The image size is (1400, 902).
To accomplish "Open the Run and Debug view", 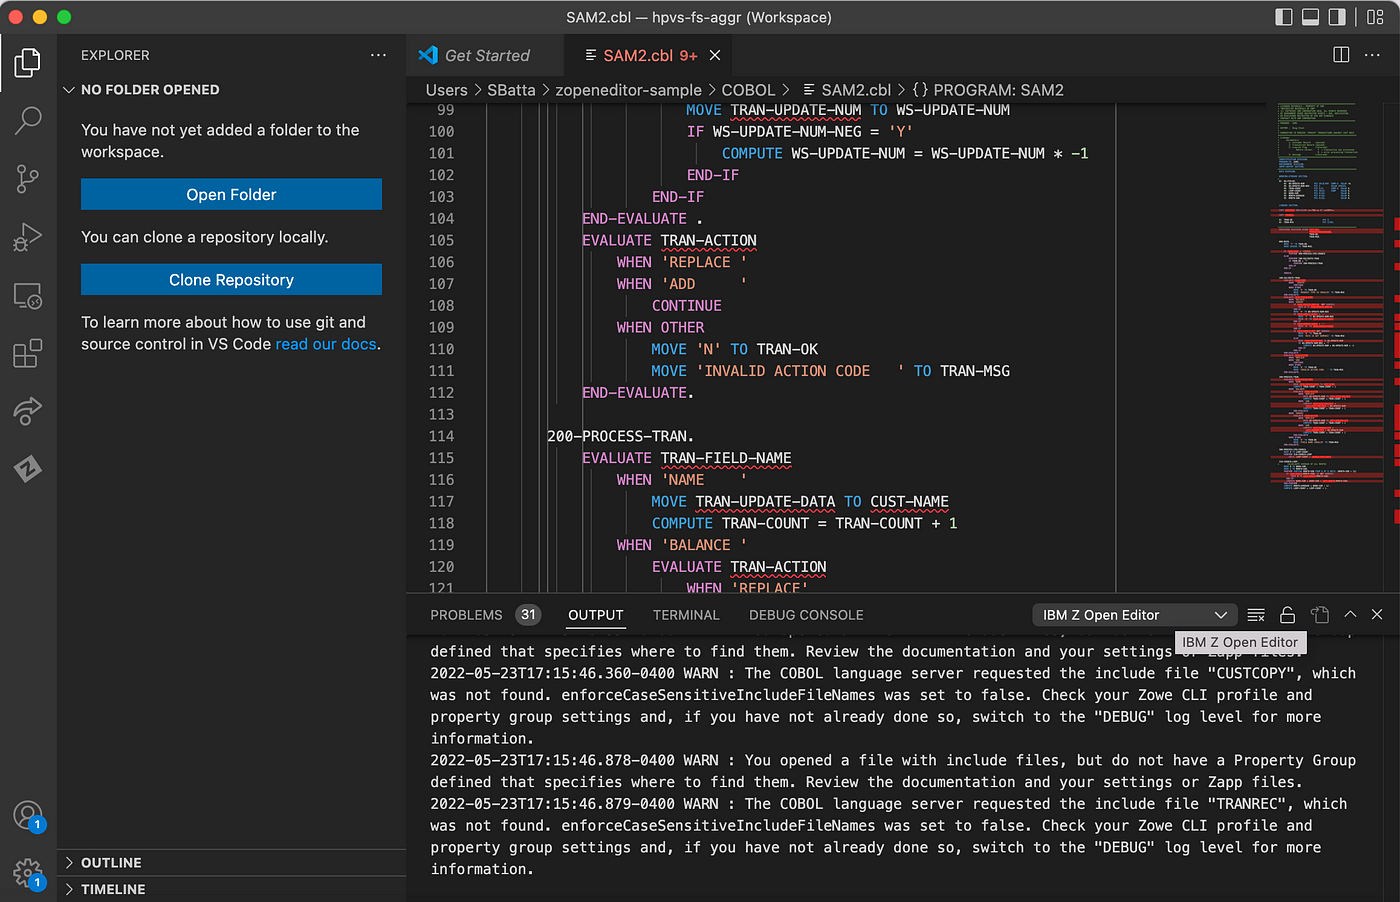I will [x=28, y=237].
